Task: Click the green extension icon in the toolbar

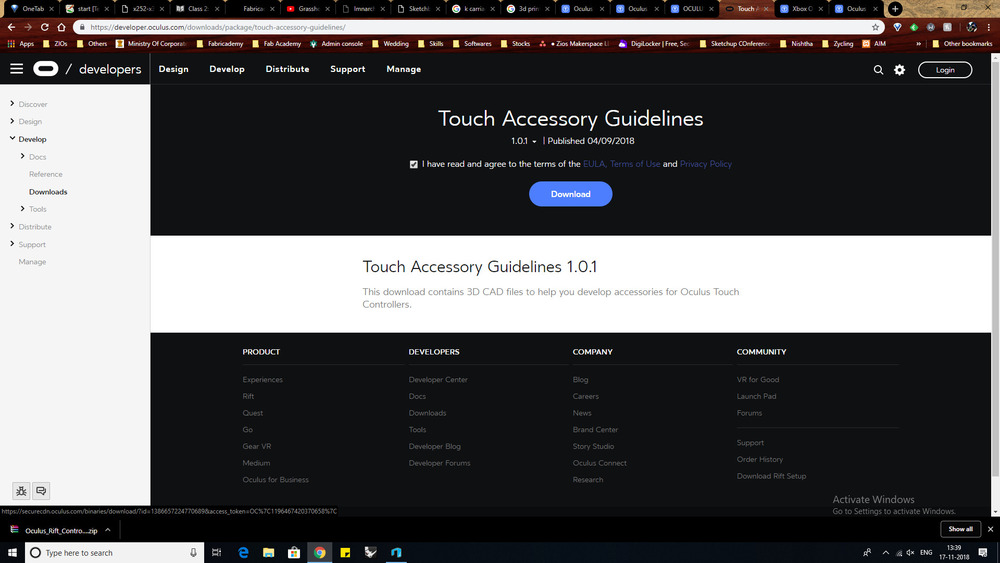Action: (914, 27)
